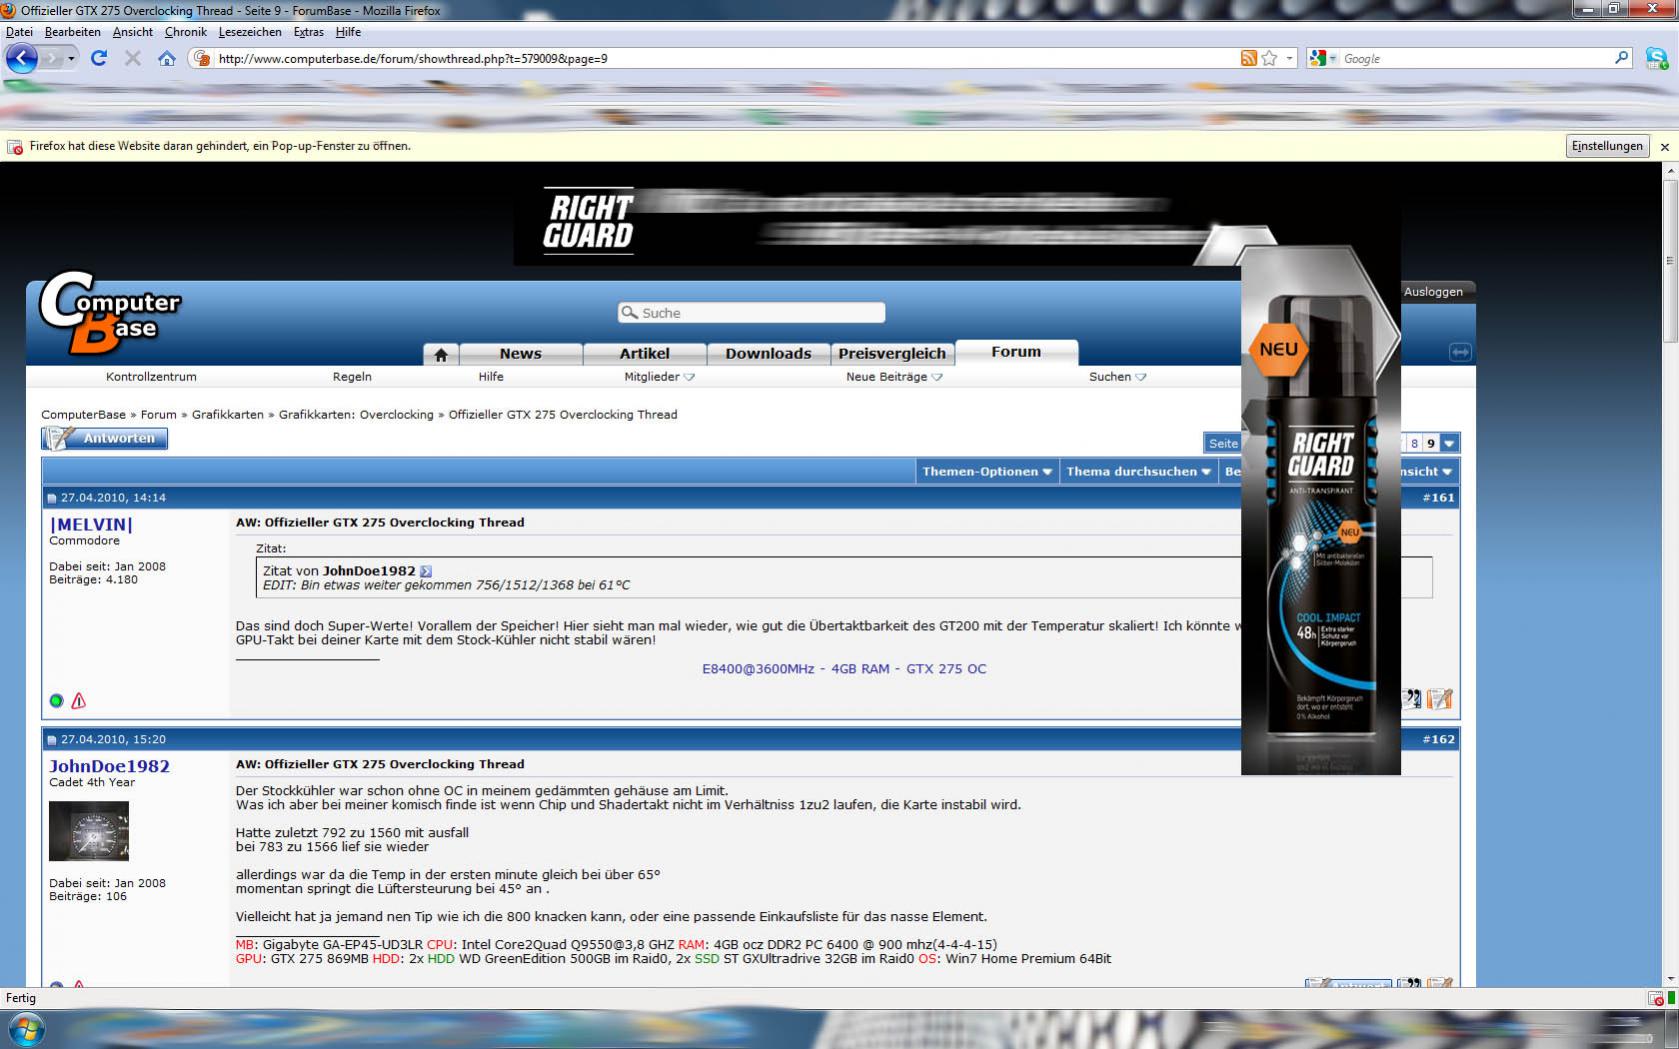Switch to the News tab
Image resolution: width=1679 pixels, height=1049 pixels.
[520, 354]
